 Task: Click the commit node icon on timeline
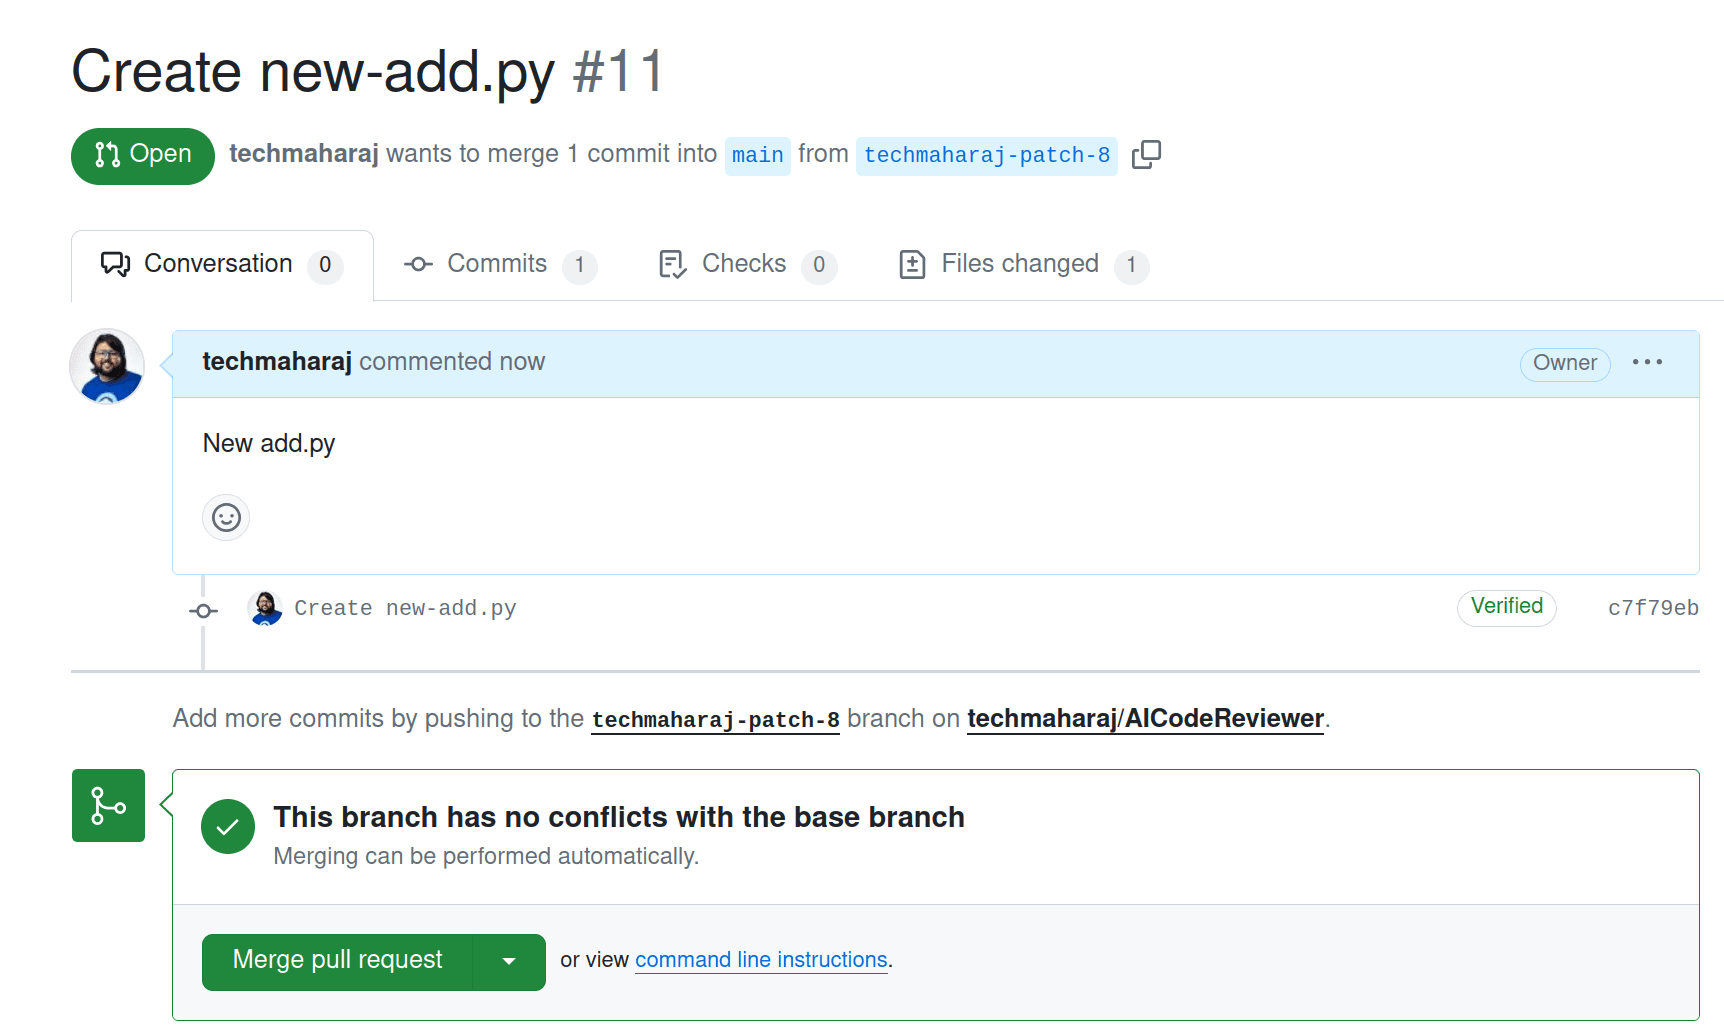click(204, 610)
